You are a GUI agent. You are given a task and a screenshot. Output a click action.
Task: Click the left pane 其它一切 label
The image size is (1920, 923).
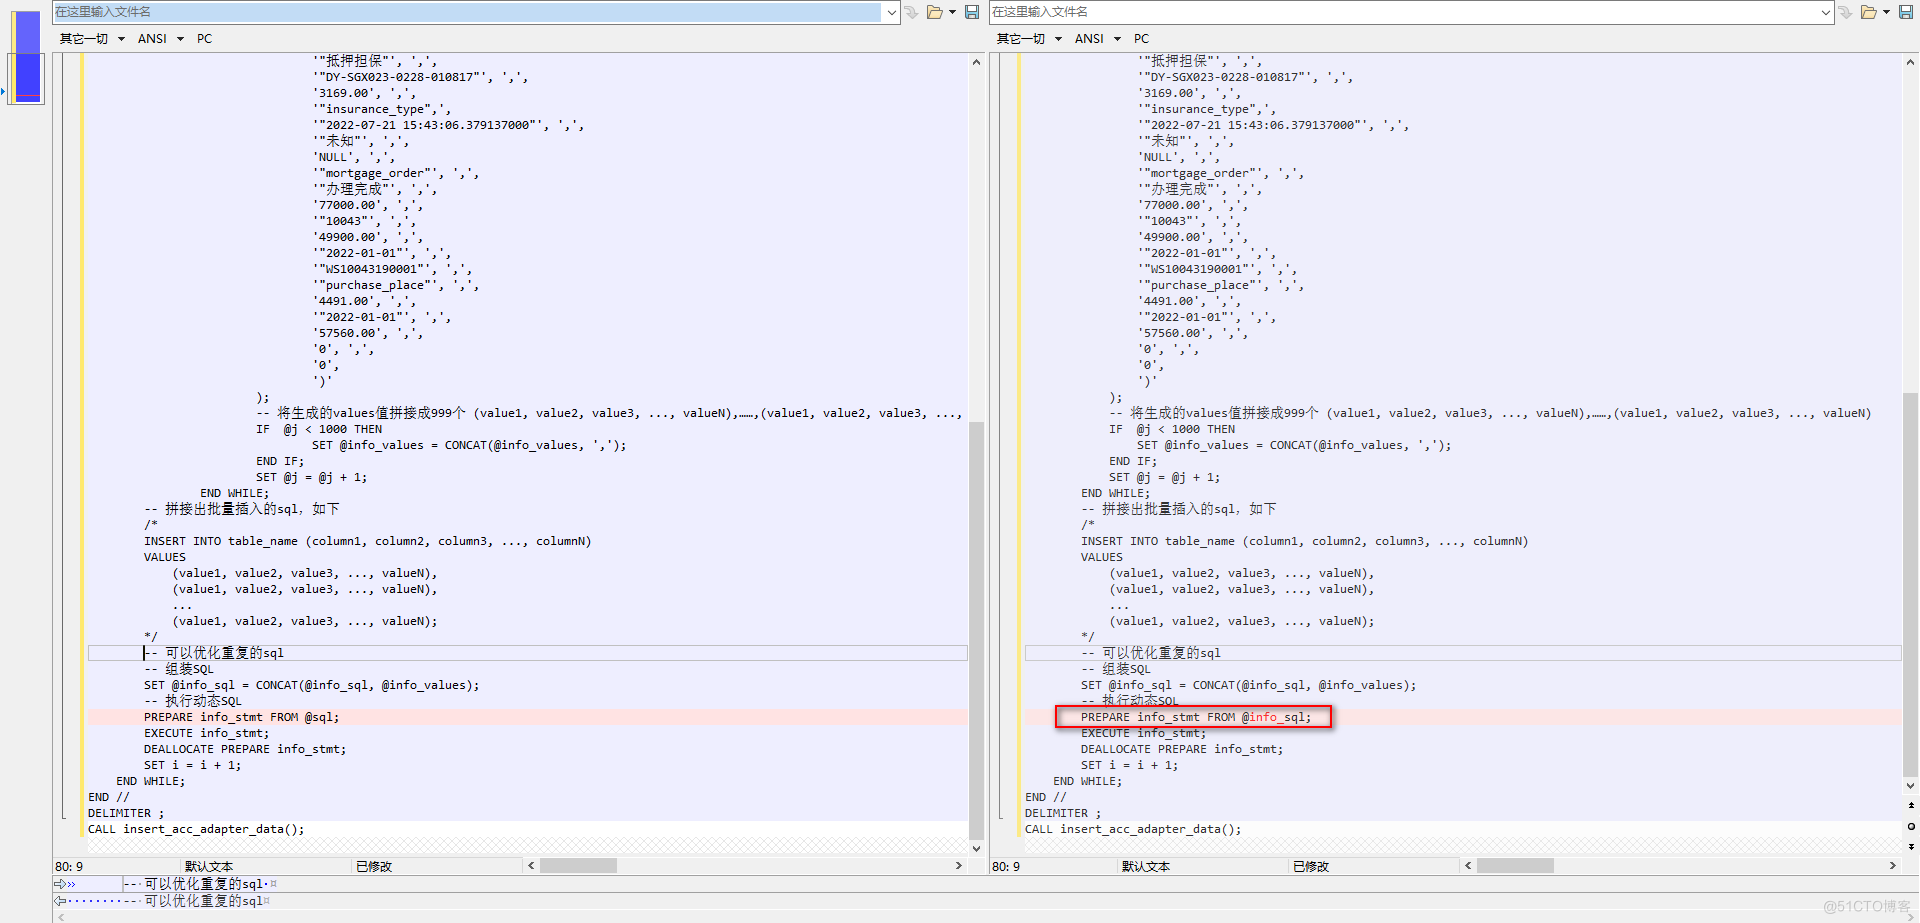pyautogui.click(x=84, y=39)
